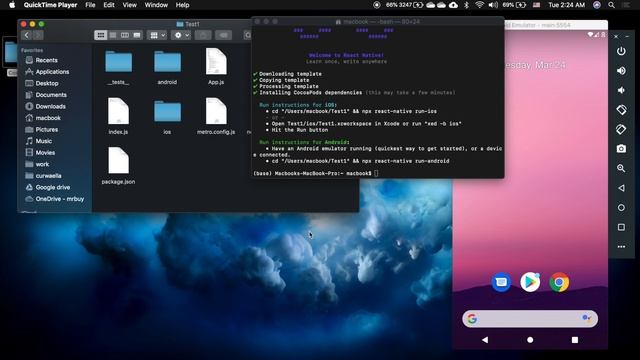The height and width of the screenshot is (360, 640).
Task: Open the File menu
Action: tap(90, 5)
